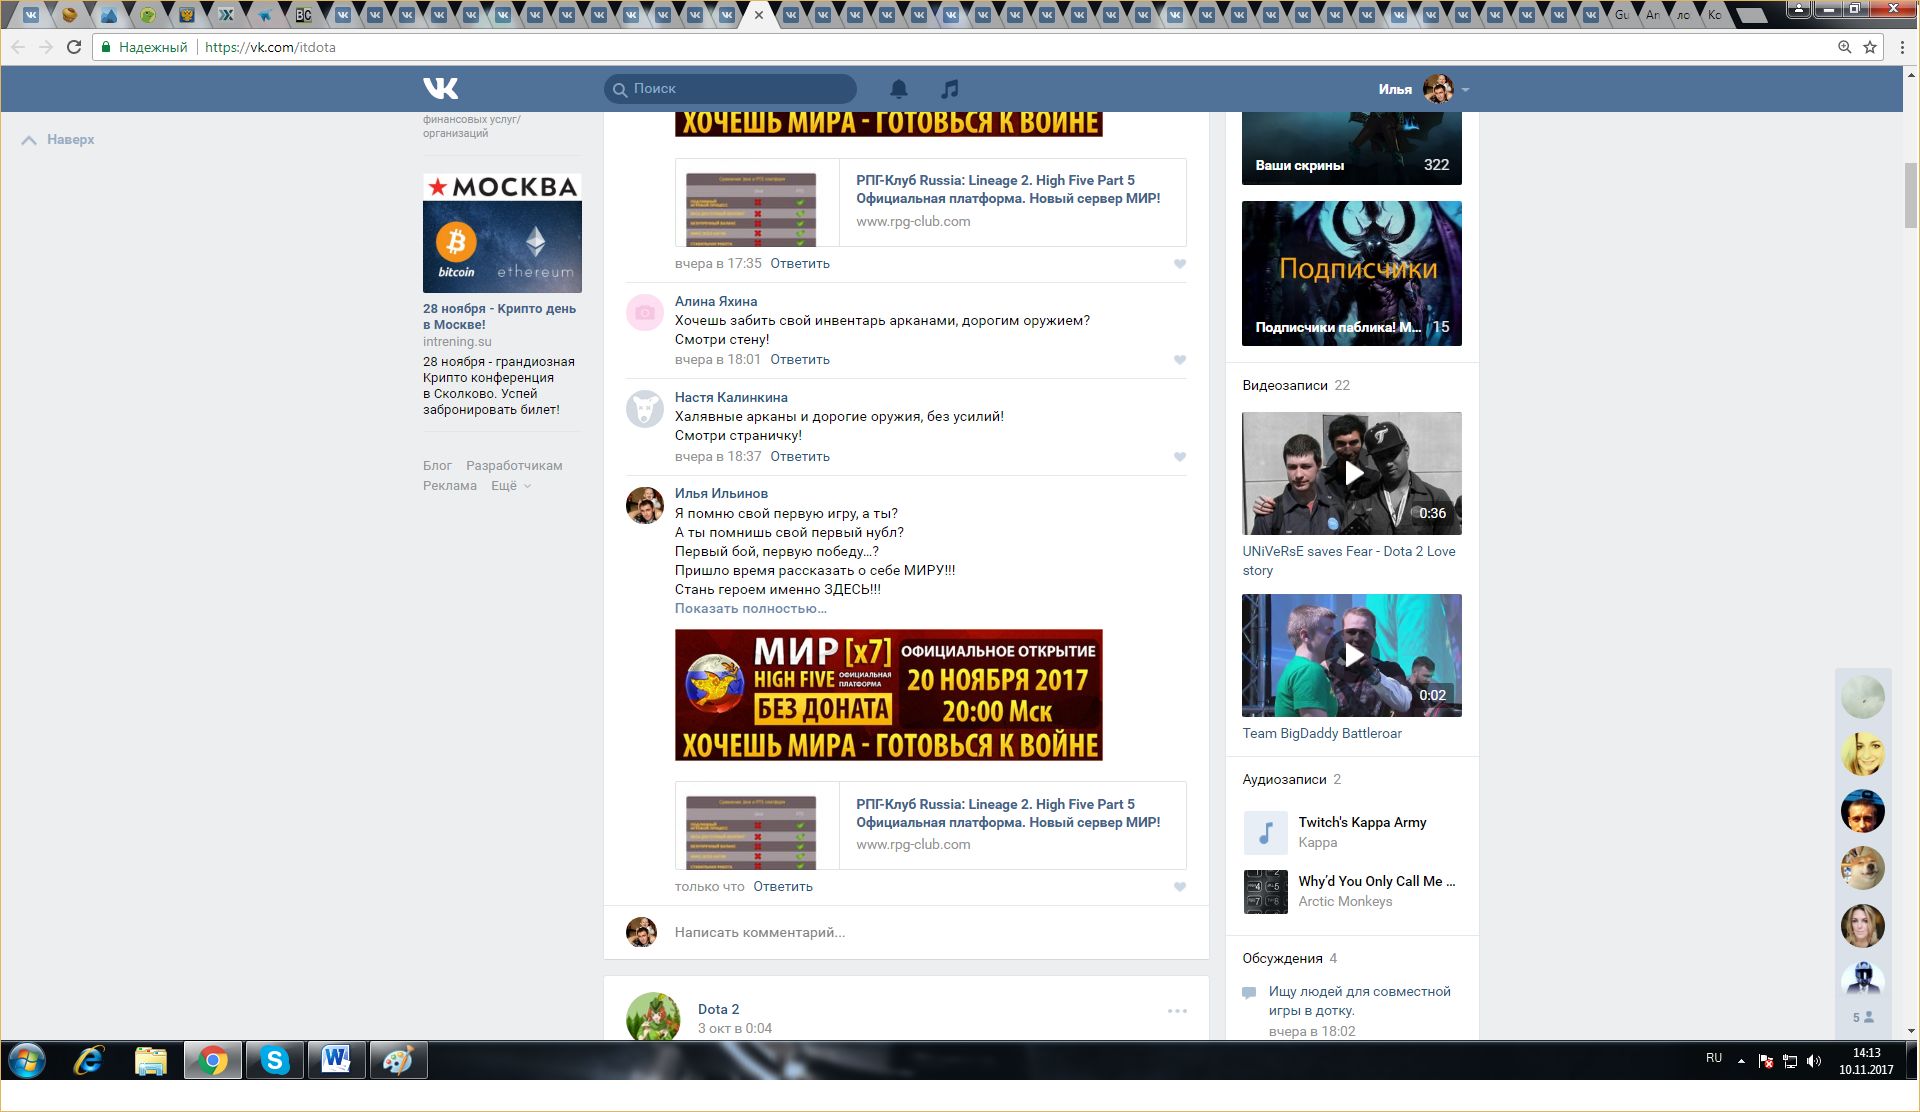Click the VK logo home icon

pos(440,89)
